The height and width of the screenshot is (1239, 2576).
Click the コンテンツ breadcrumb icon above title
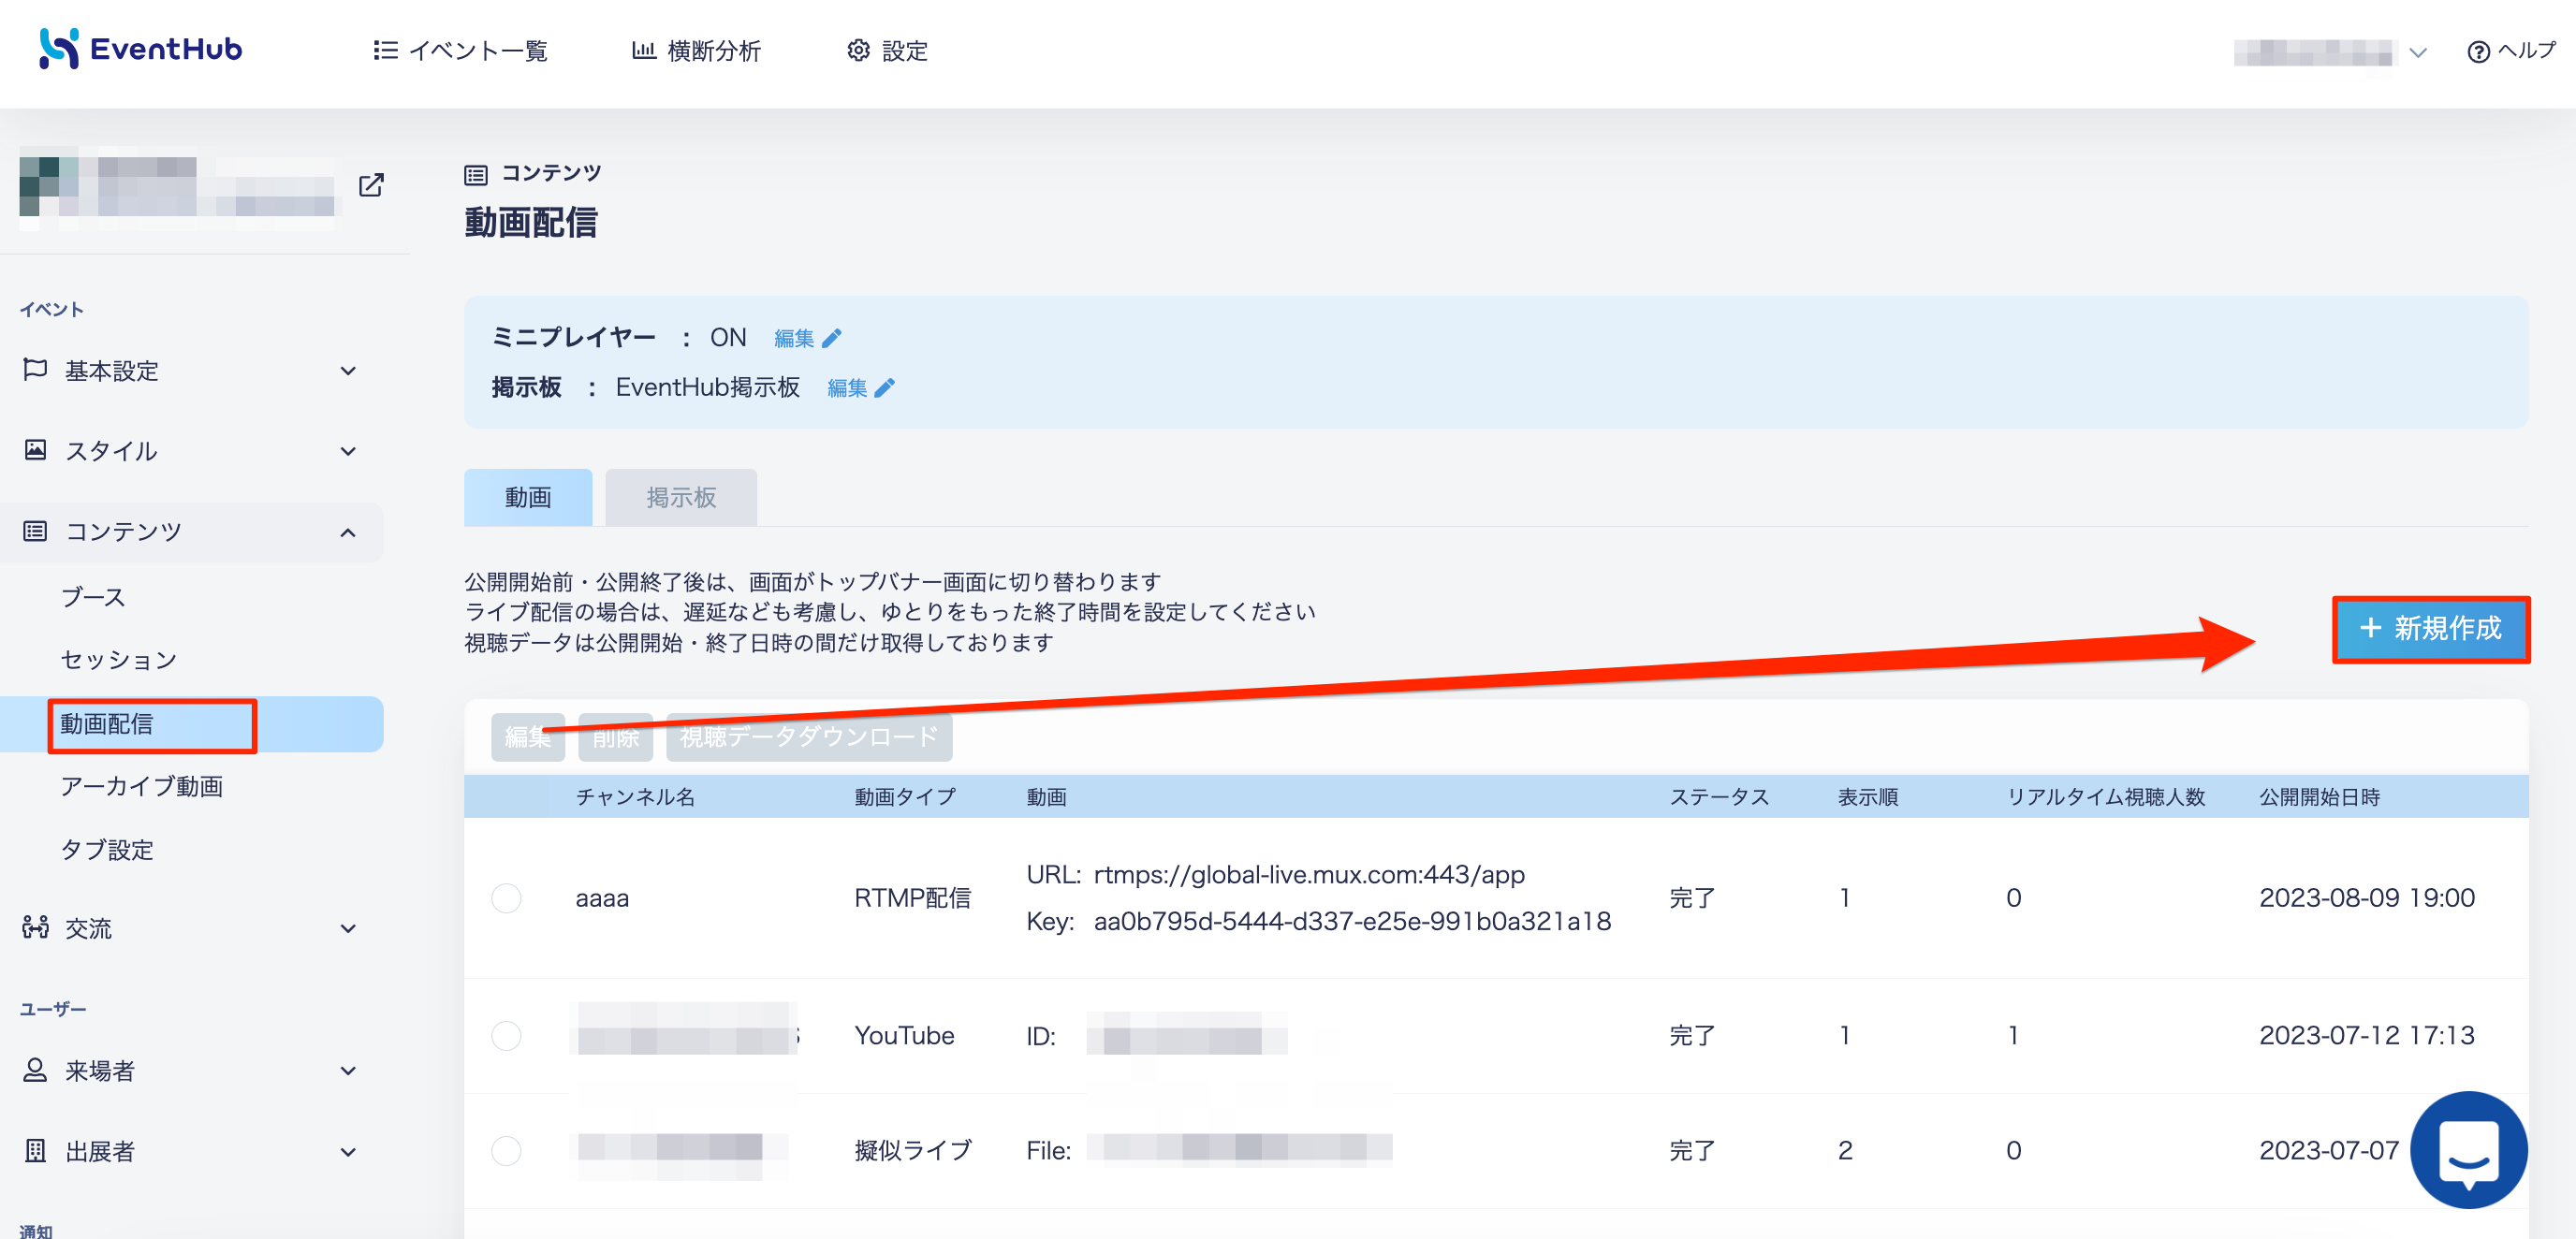[476, 175]
